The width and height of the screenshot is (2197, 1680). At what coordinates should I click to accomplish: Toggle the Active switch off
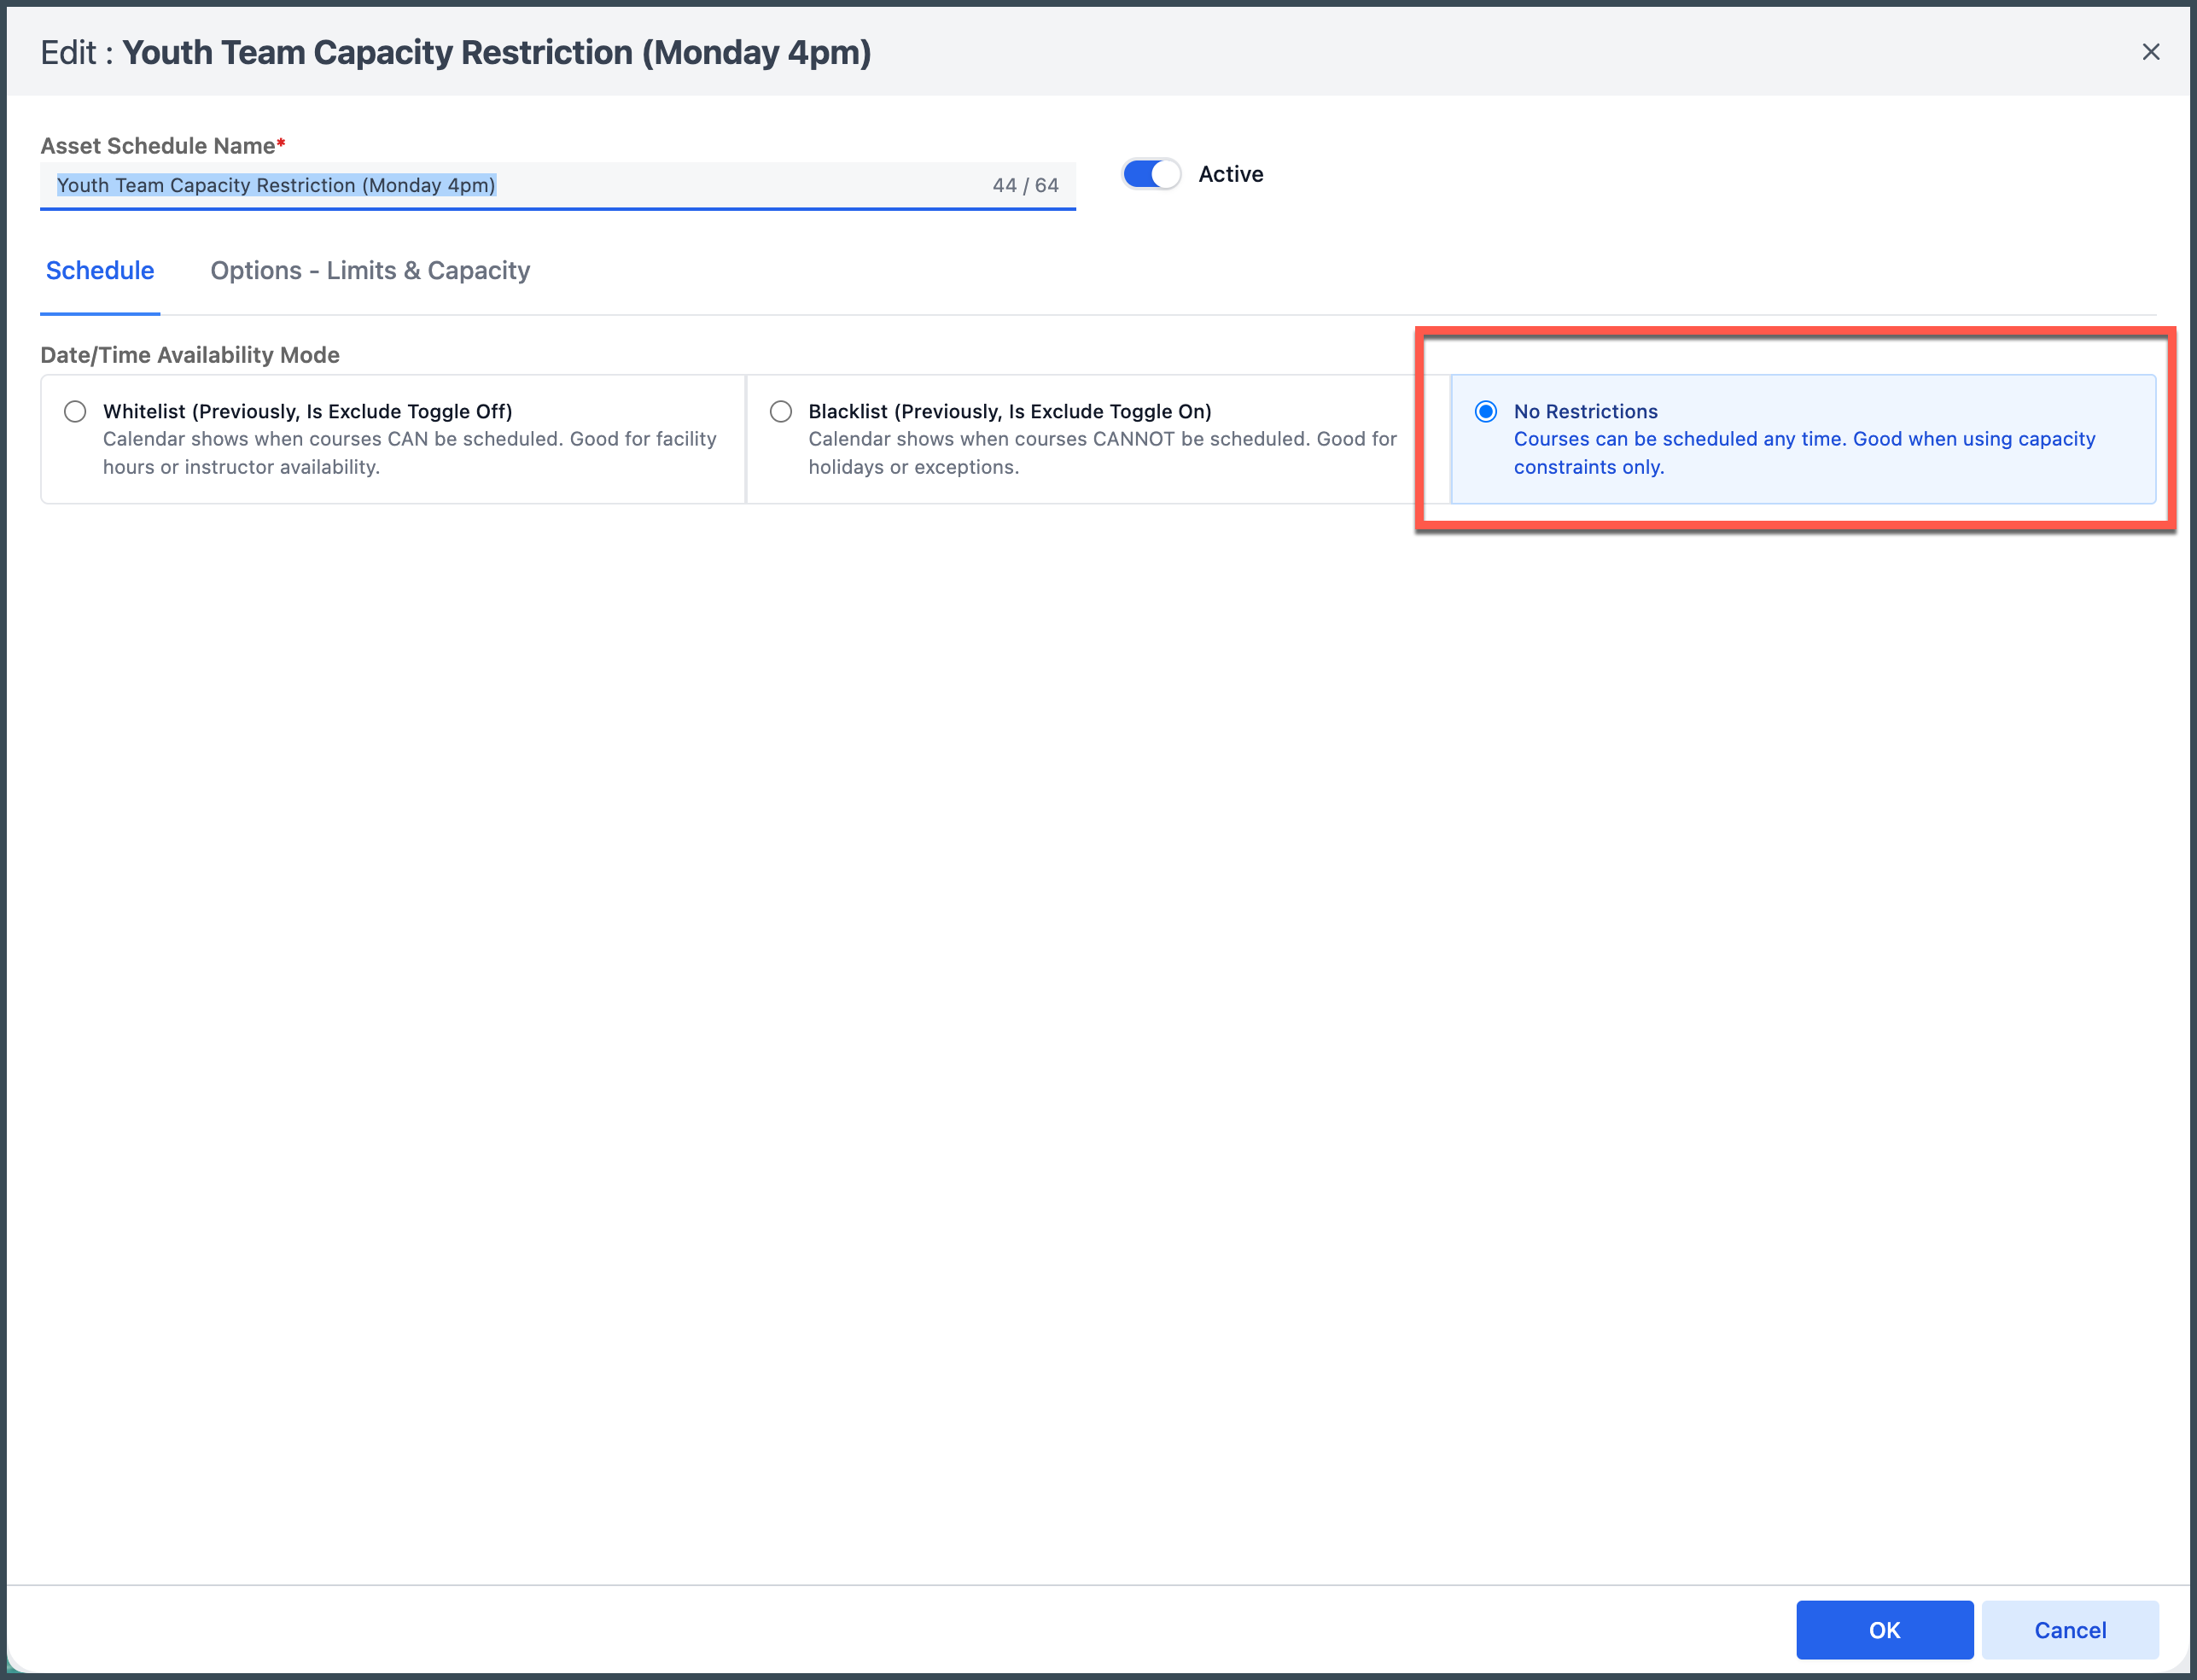pos(1151,174)
